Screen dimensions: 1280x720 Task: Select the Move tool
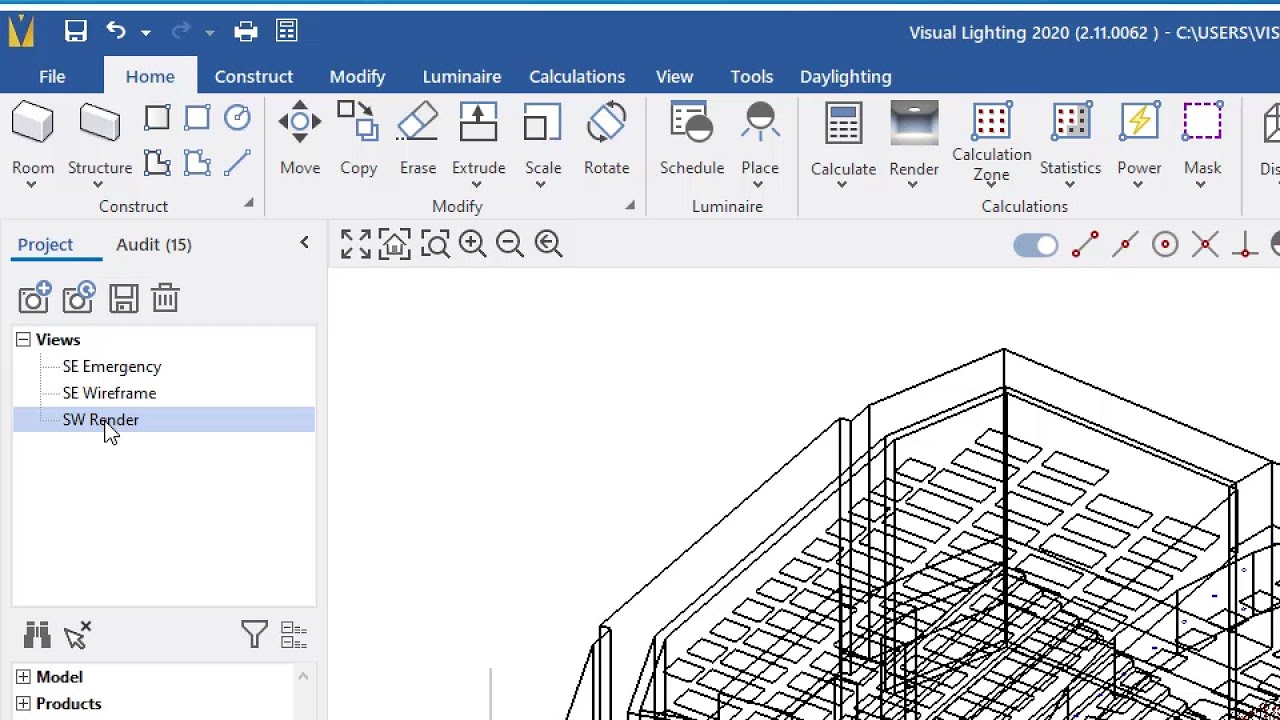[x=300, y=139]
